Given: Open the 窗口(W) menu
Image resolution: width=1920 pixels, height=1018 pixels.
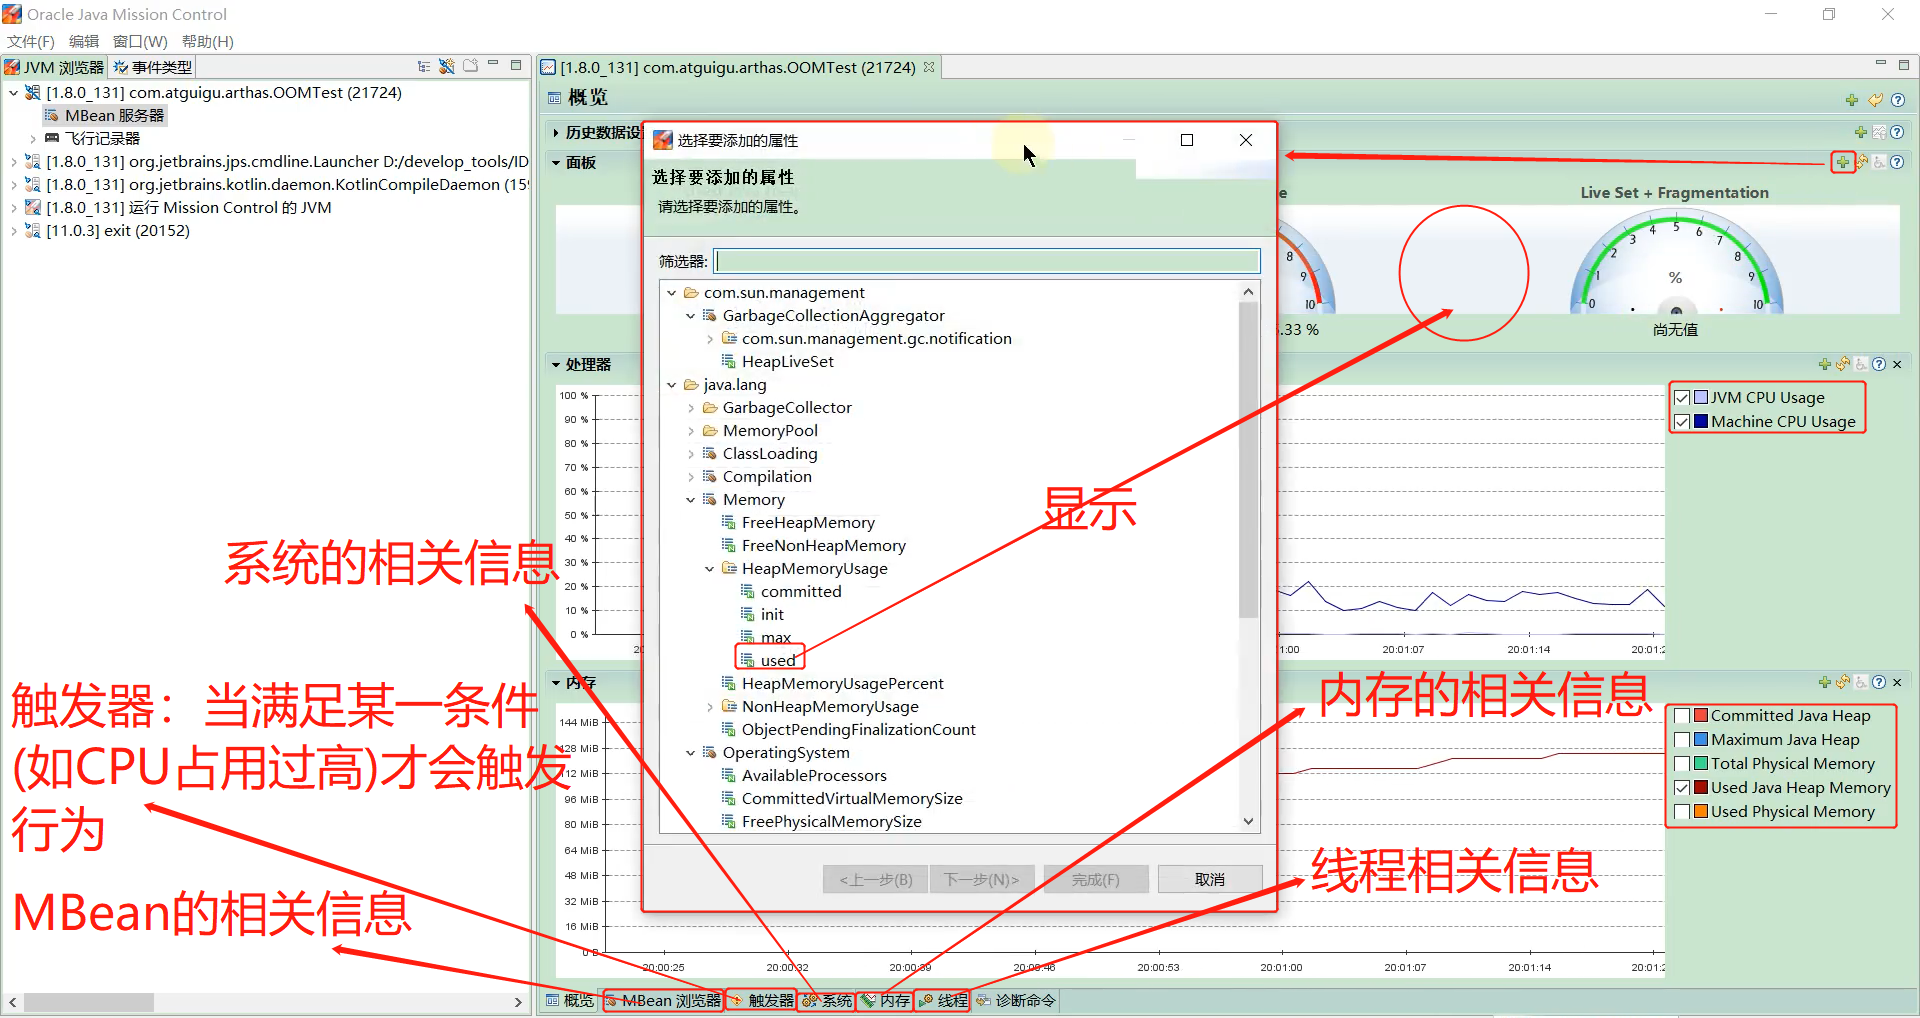Looking at the screenshot, I should point(140,41).
